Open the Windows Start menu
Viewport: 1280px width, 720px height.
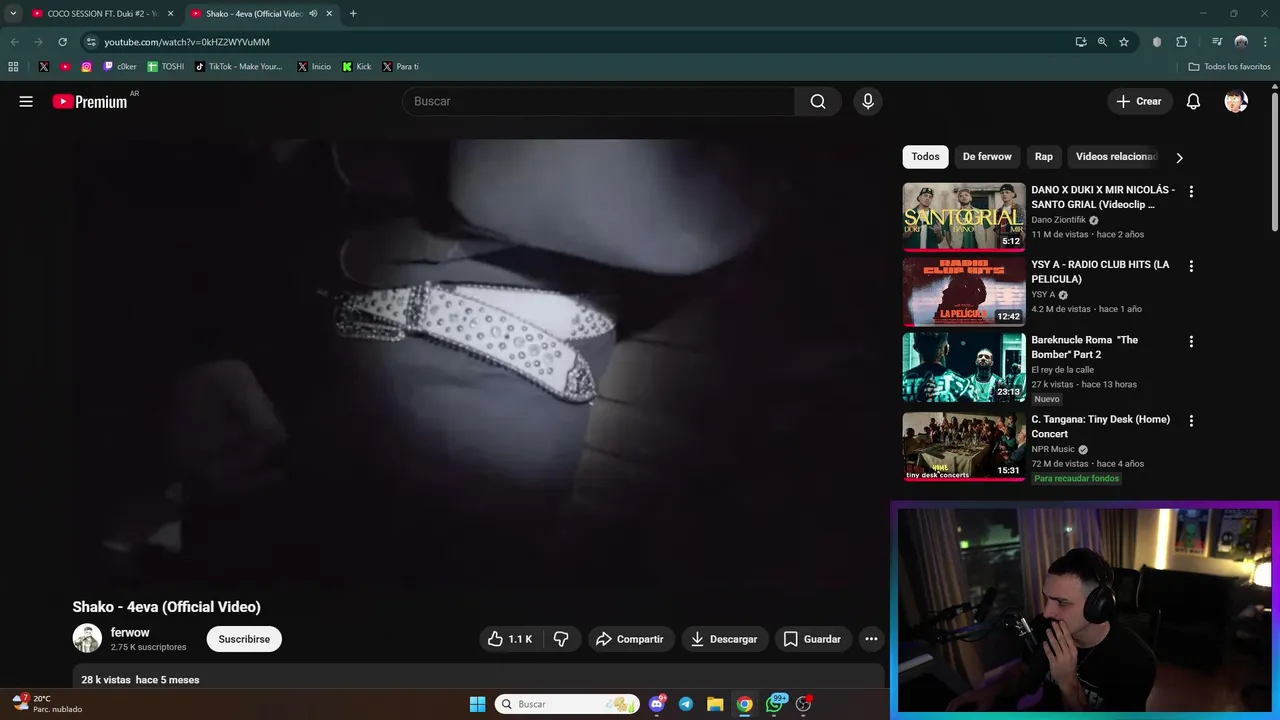coord(477,704)
